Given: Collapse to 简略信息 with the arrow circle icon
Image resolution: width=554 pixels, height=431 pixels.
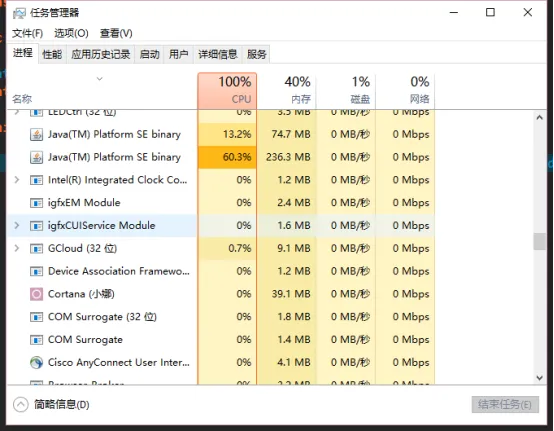Looking at the screenshot, I should 20,405.
